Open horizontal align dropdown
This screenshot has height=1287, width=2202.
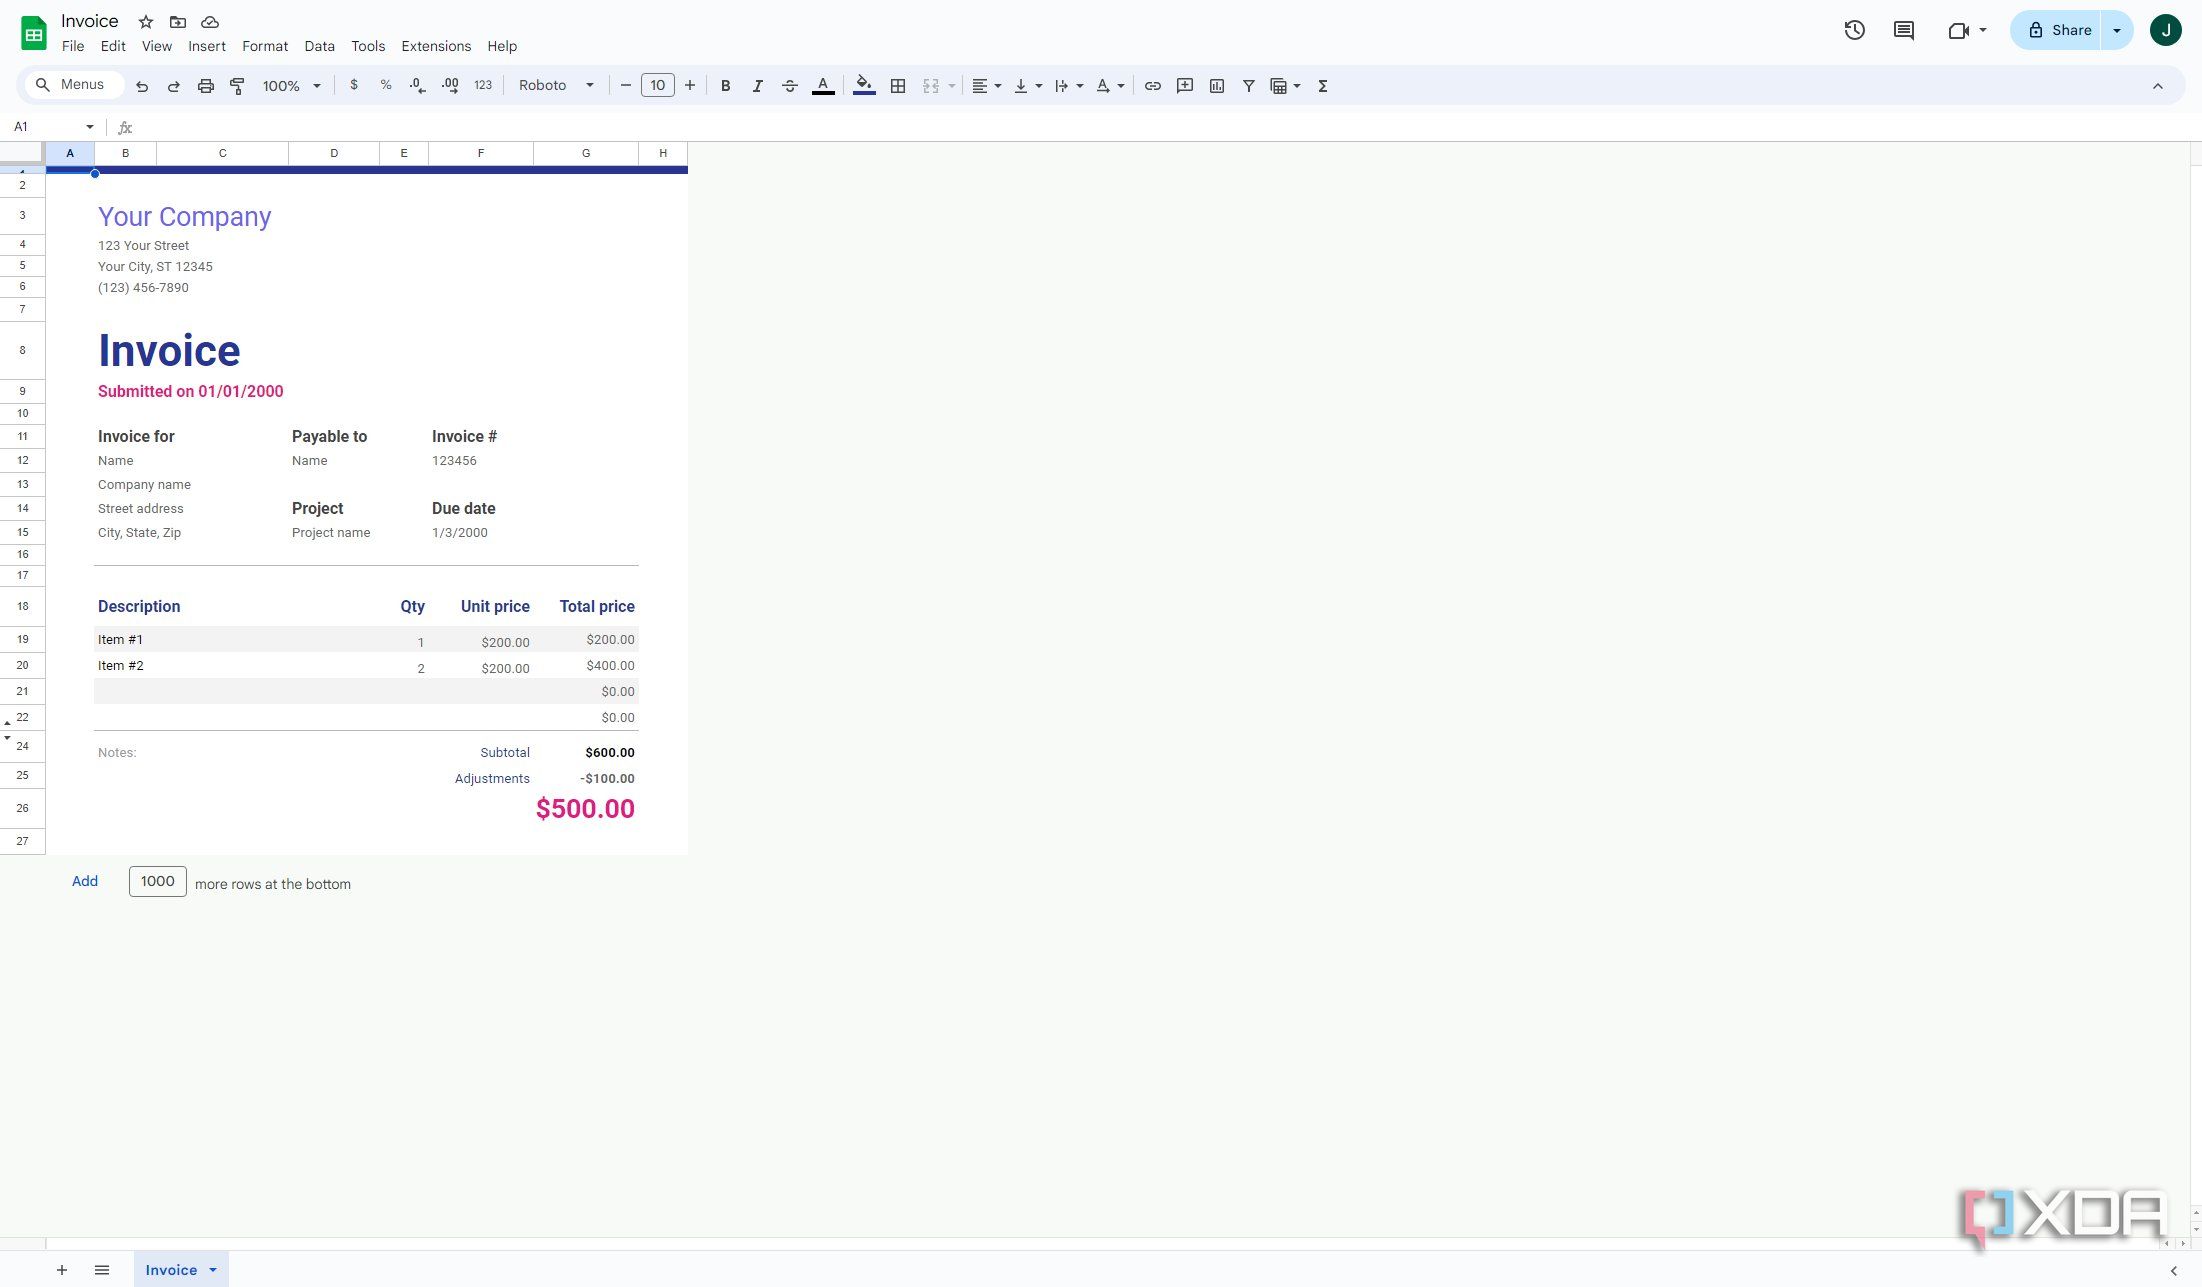(x=986, y=86)
